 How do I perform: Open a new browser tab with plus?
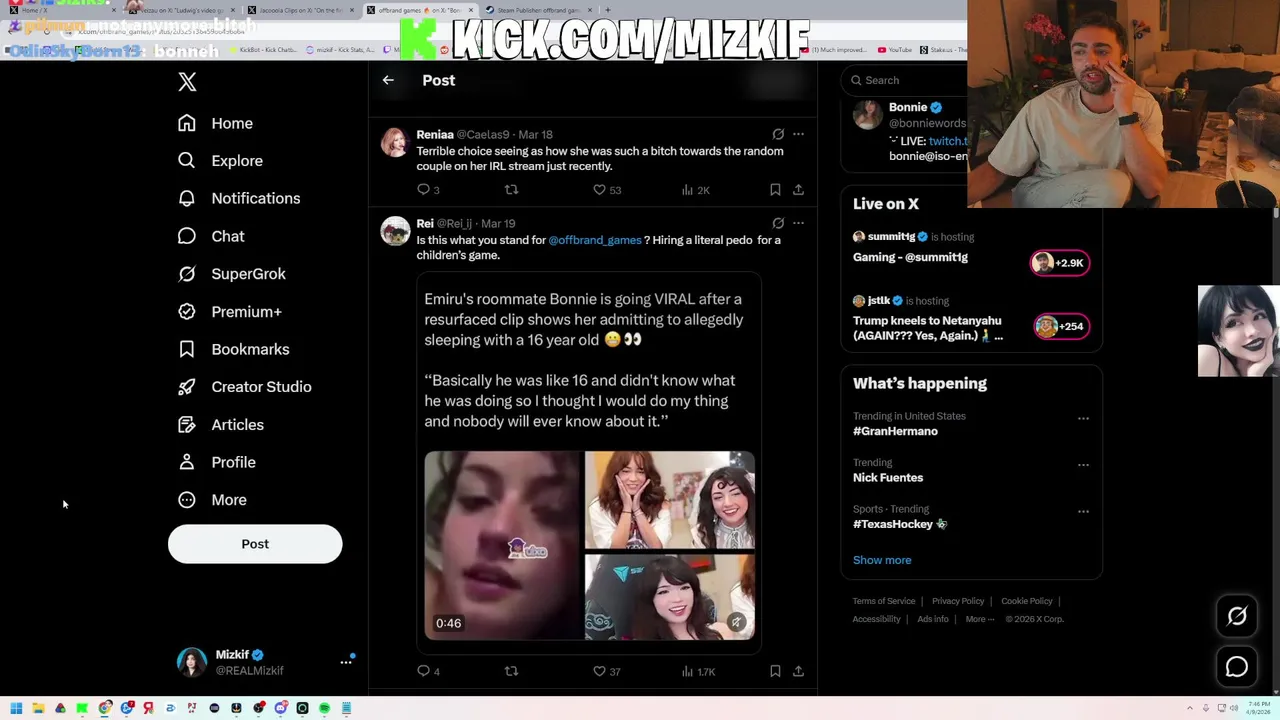tap(607, 10)
